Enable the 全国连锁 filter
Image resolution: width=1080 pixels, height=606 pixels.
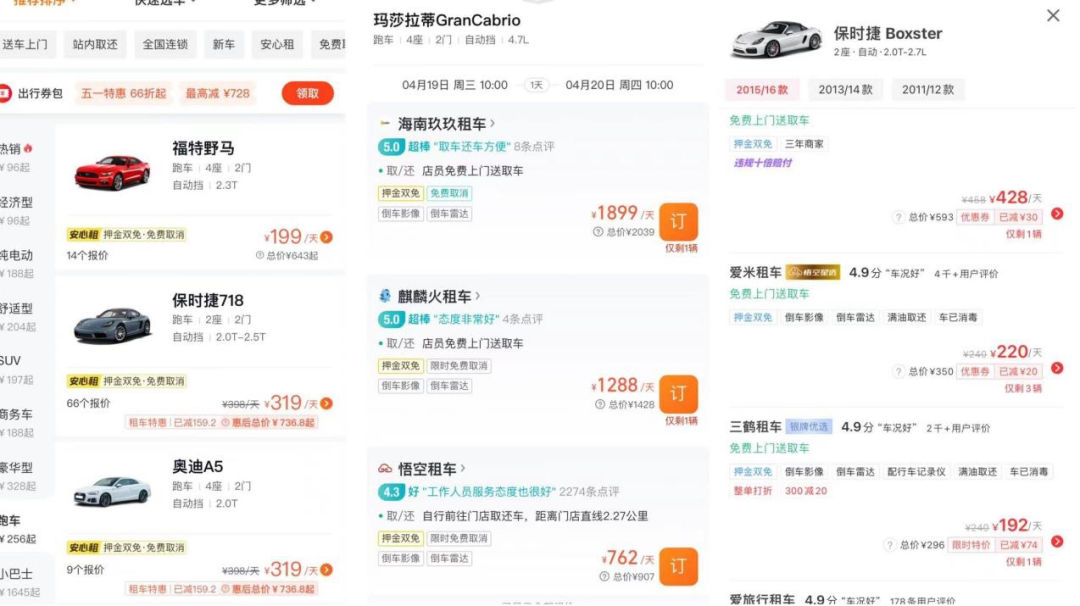(x=165, y=45)
